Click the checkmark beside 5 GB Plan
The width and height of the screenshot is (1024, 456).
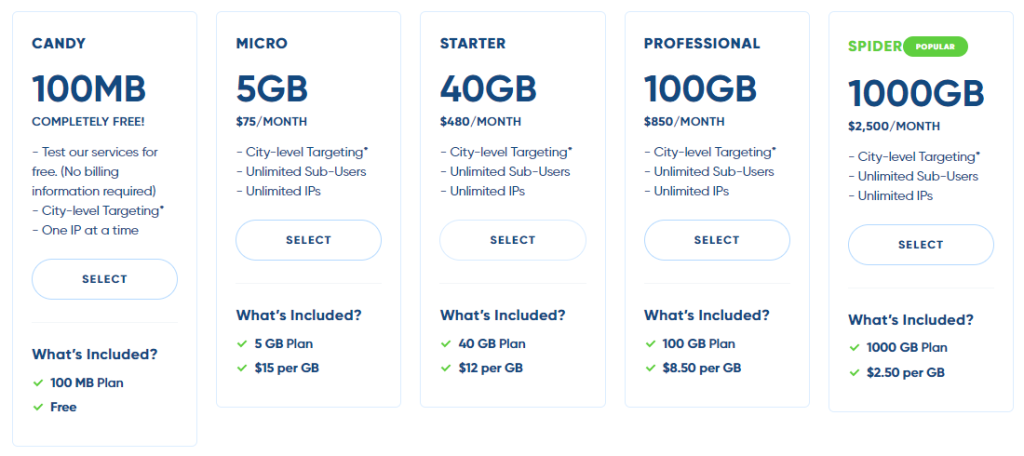[242, 344]
